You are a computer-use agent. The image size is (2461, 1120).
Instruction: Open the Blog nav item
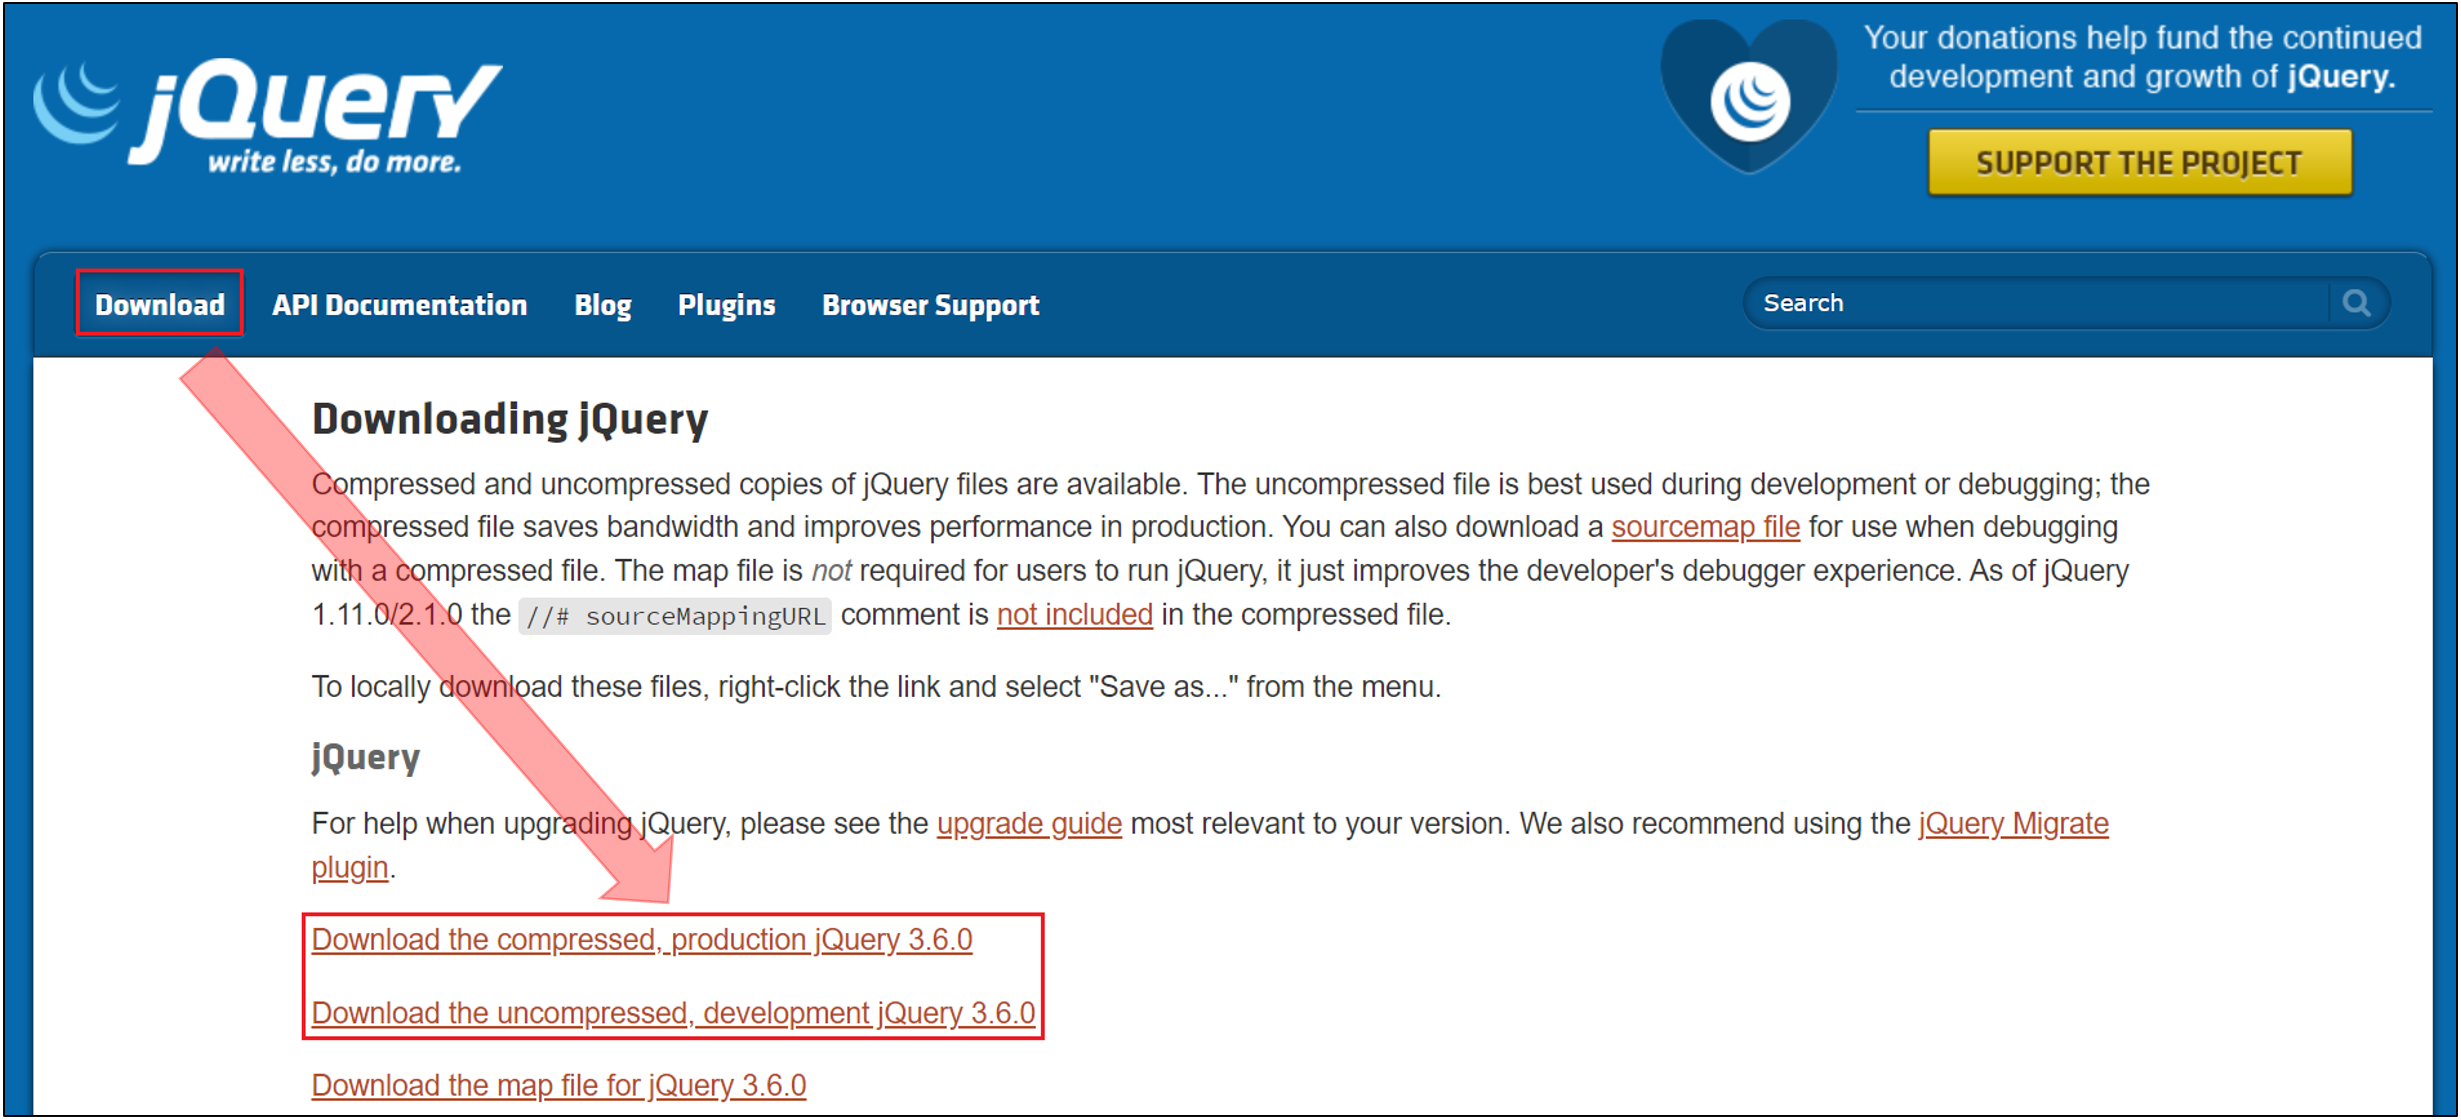602,304
